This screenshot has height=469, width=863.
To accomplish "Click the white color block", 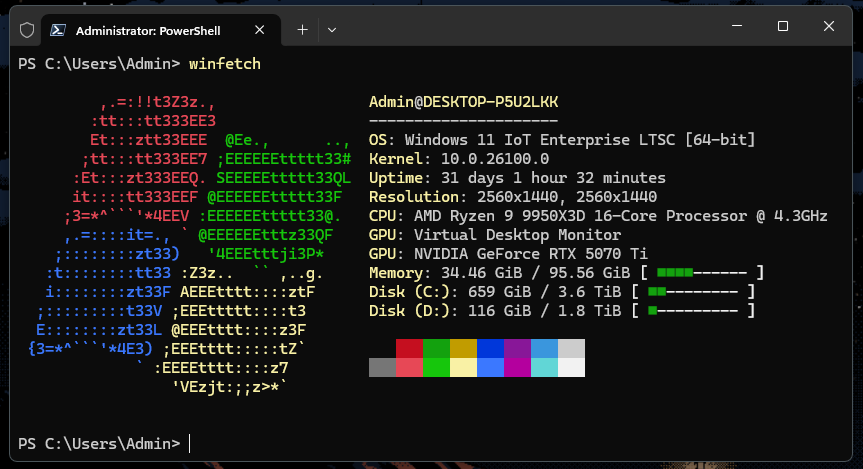I will (571, 368).
